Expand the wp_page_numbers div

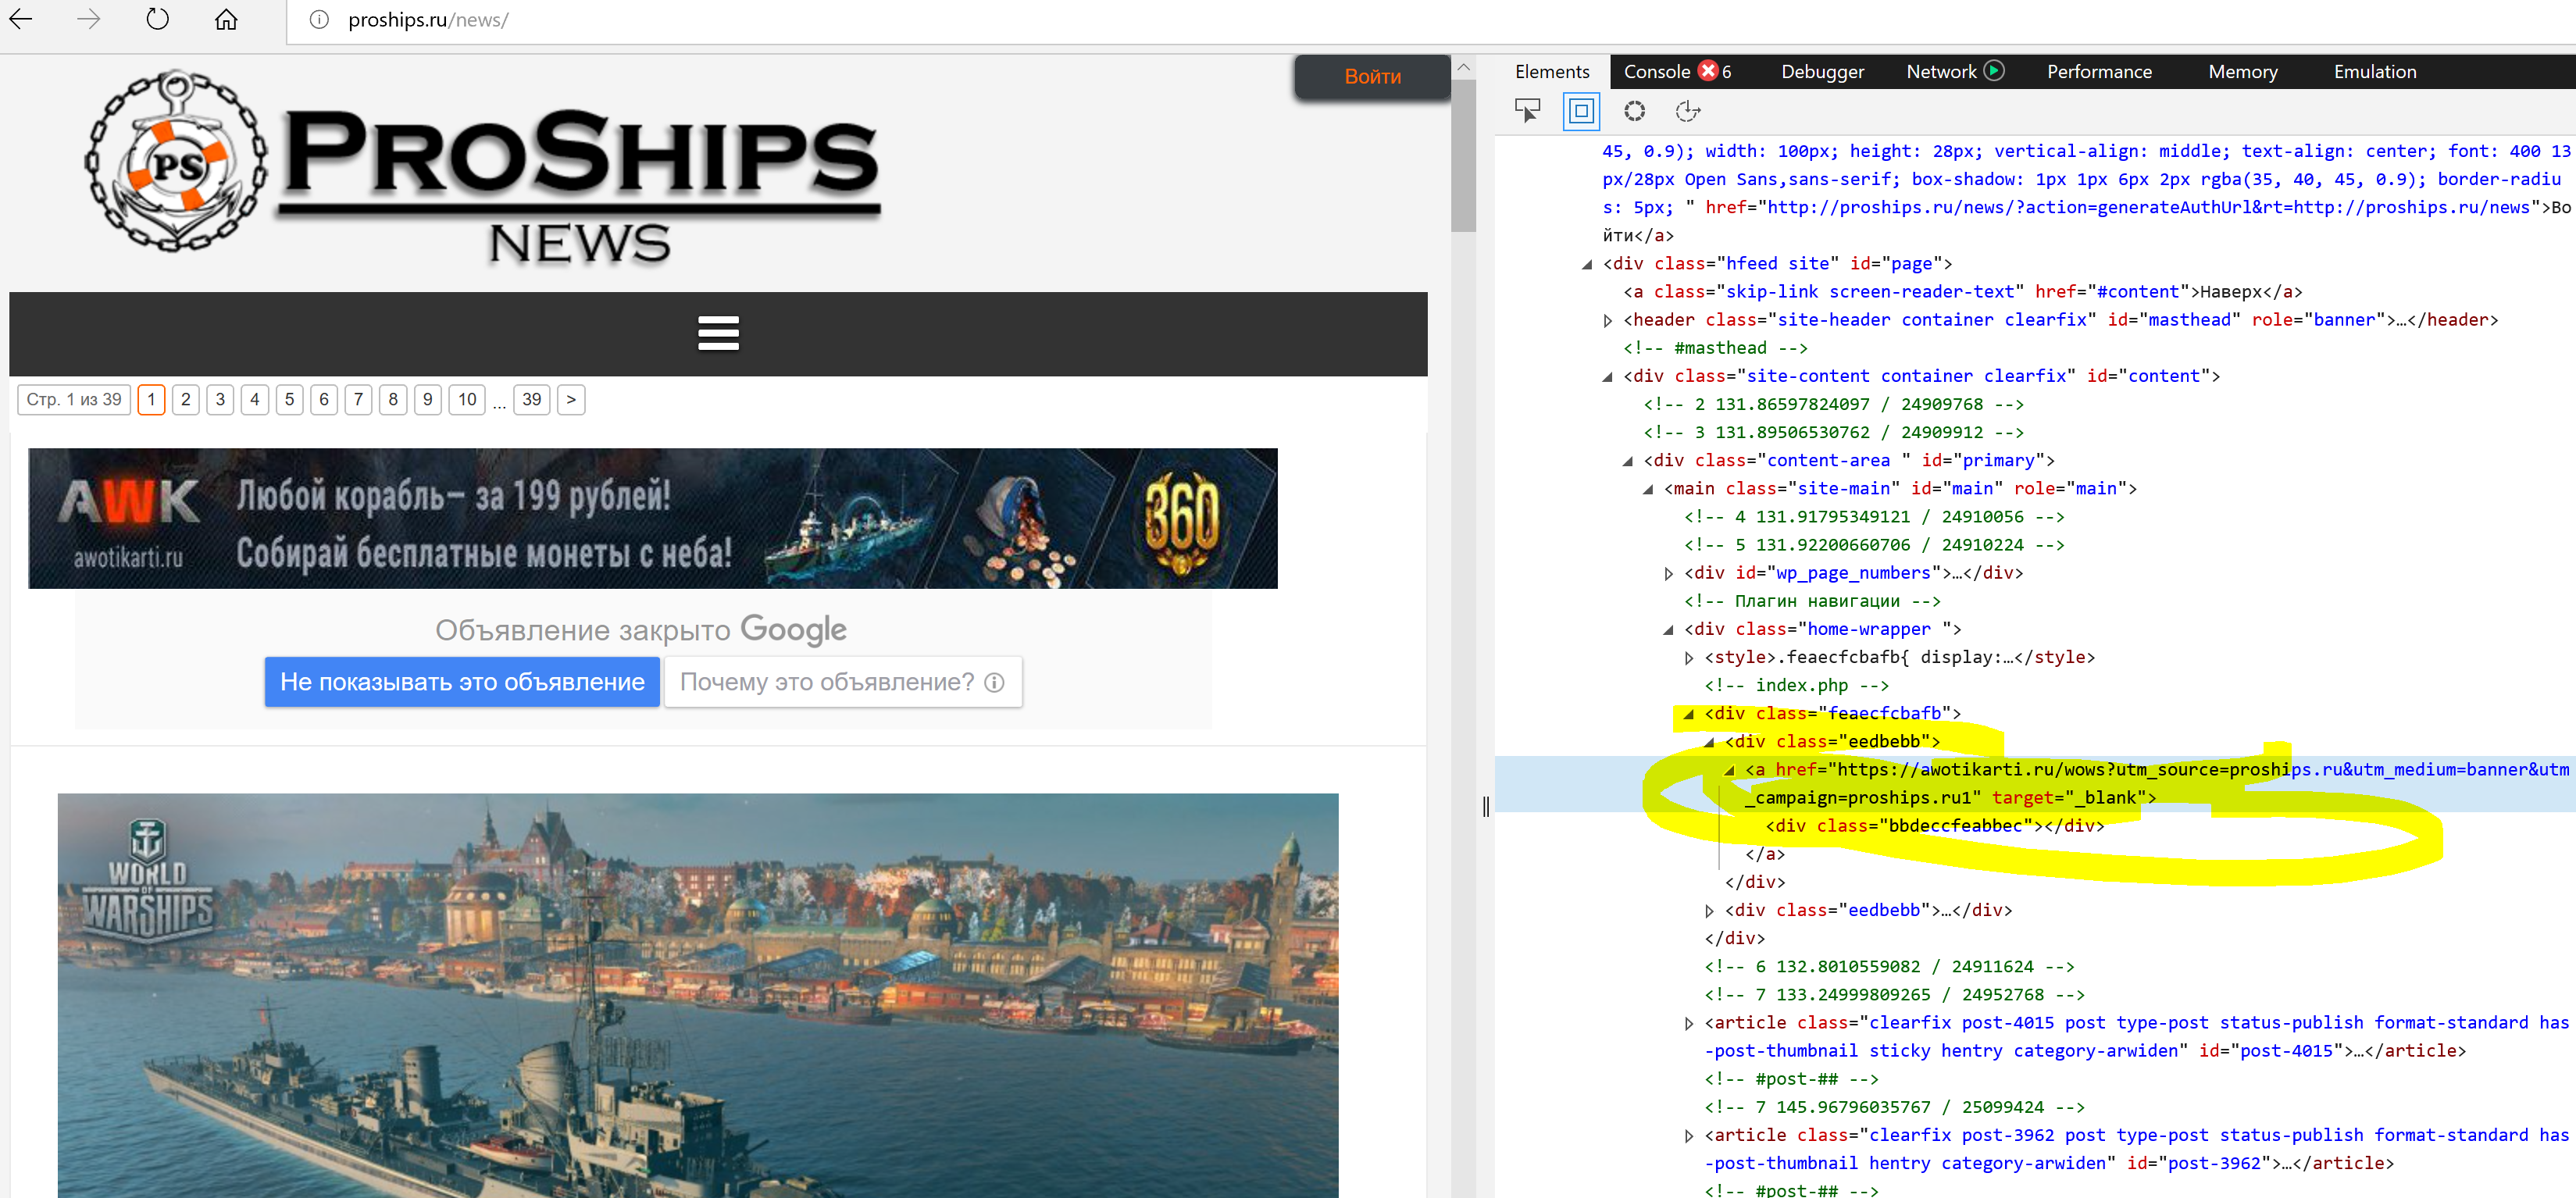[1668, 574]
